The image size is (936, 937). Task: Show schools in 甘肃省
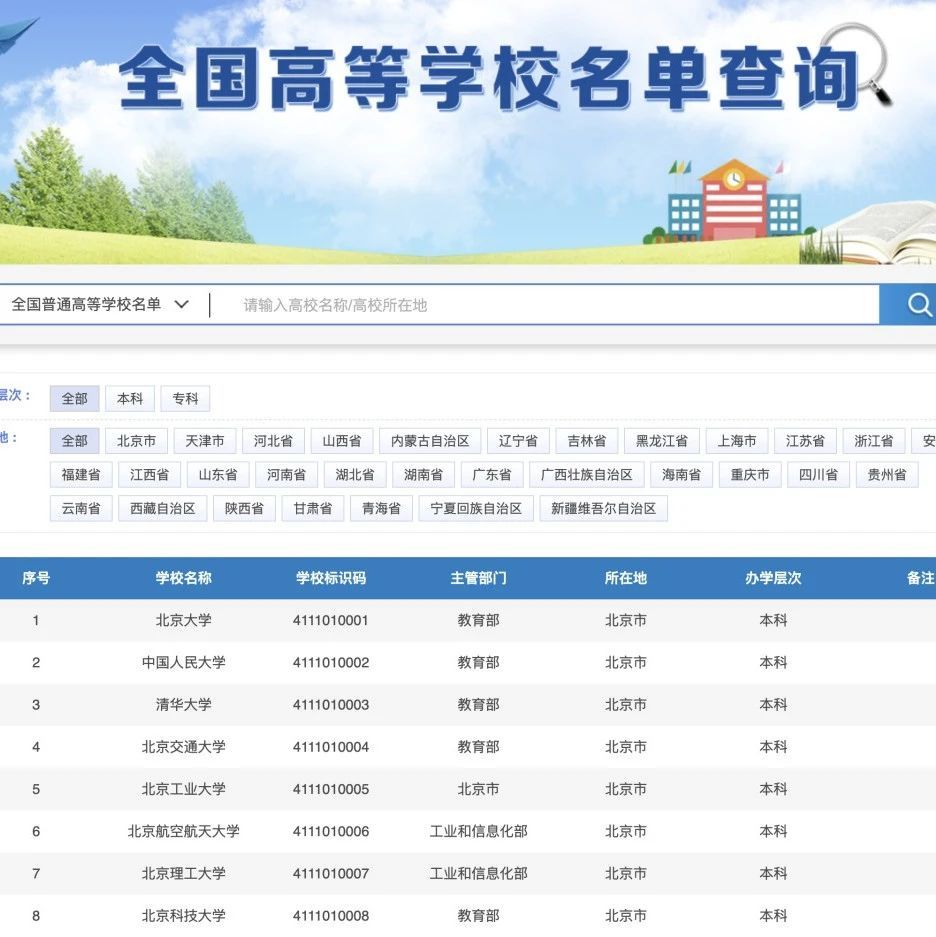coord(313,509)
